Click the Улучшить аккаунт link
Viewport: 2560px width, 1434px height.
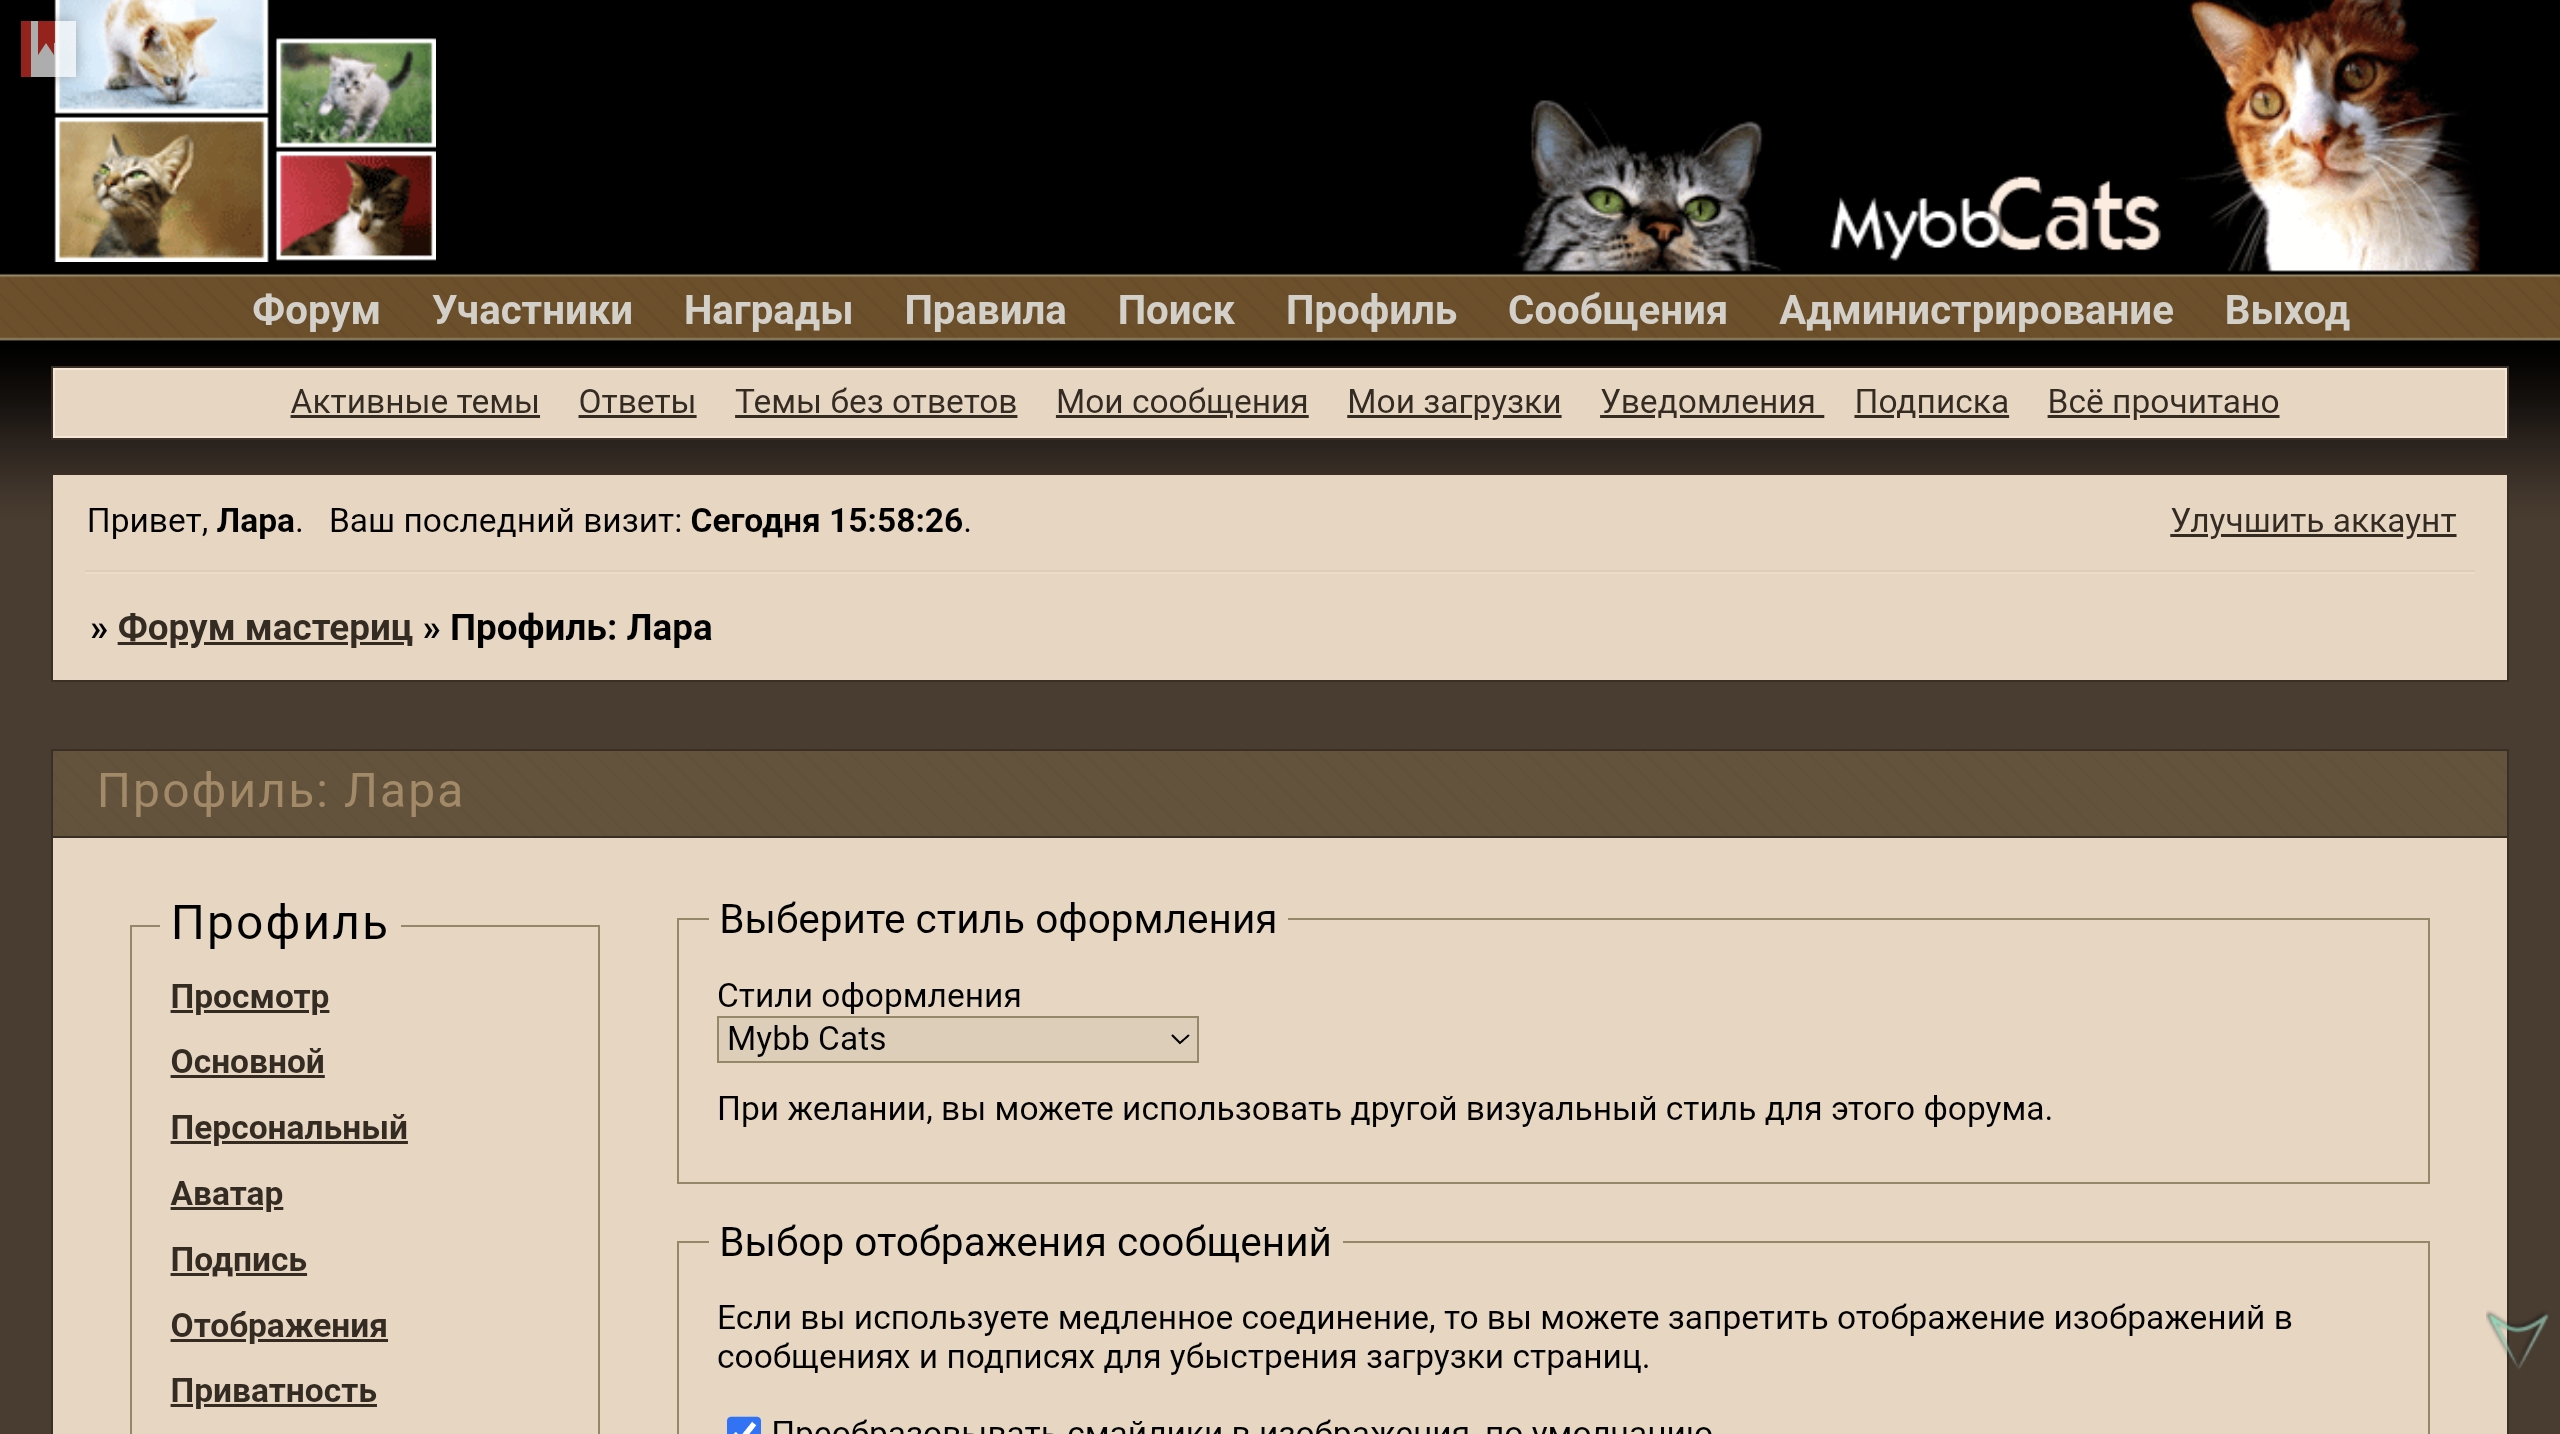pos(2312,521)
